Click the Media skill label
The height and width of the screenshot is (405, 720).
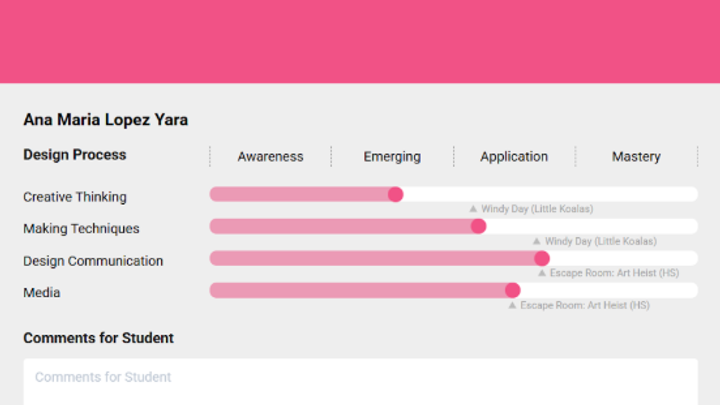point(42,293)
